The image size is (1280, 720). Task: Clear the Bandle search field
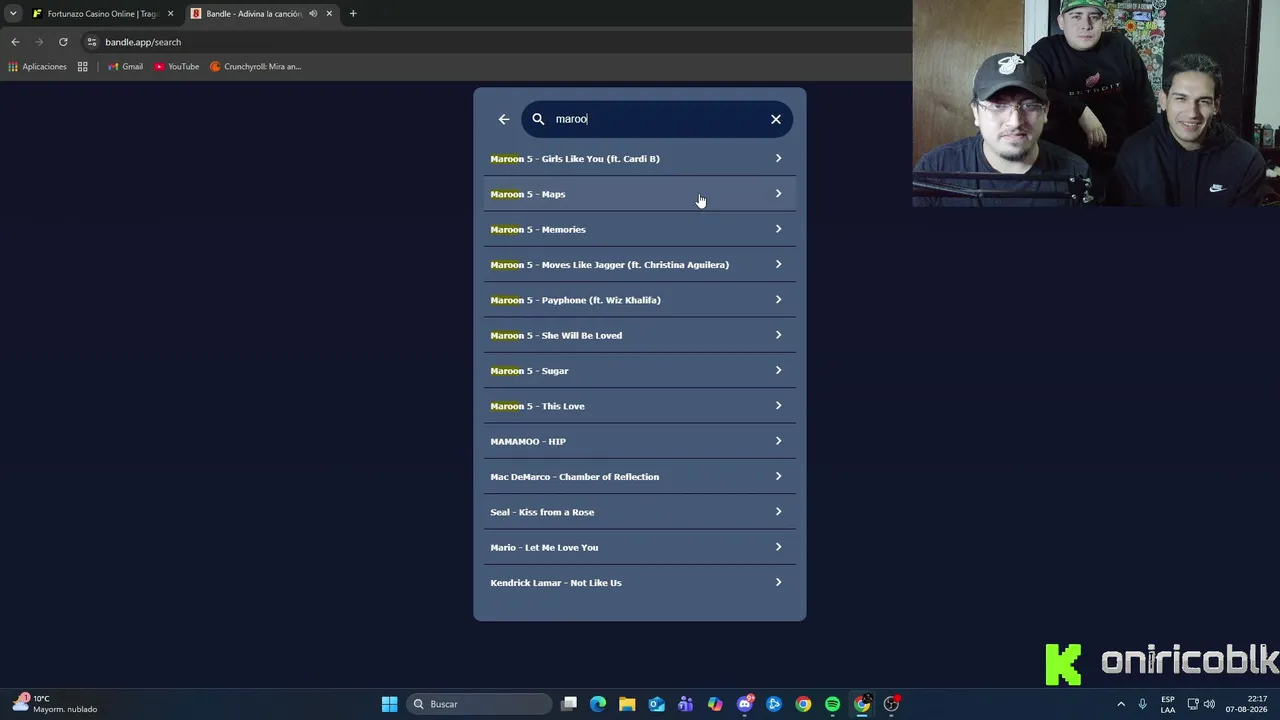(x=776, y=119)
